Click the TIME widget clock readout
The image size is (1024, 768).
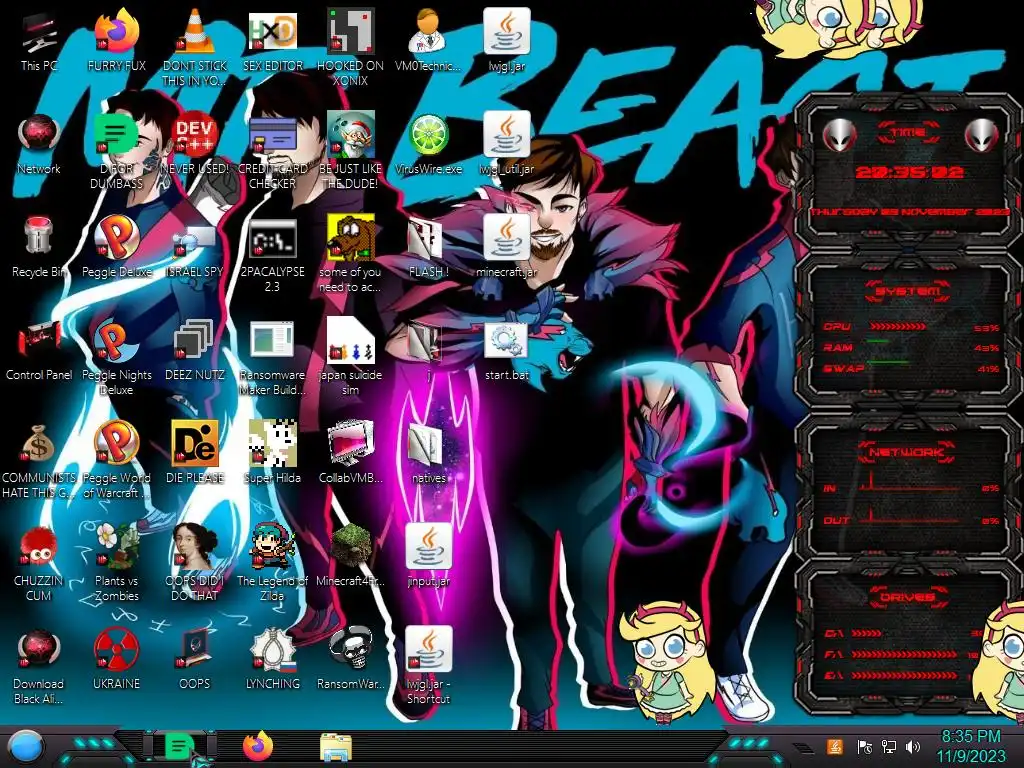click(x=909, y=172)
